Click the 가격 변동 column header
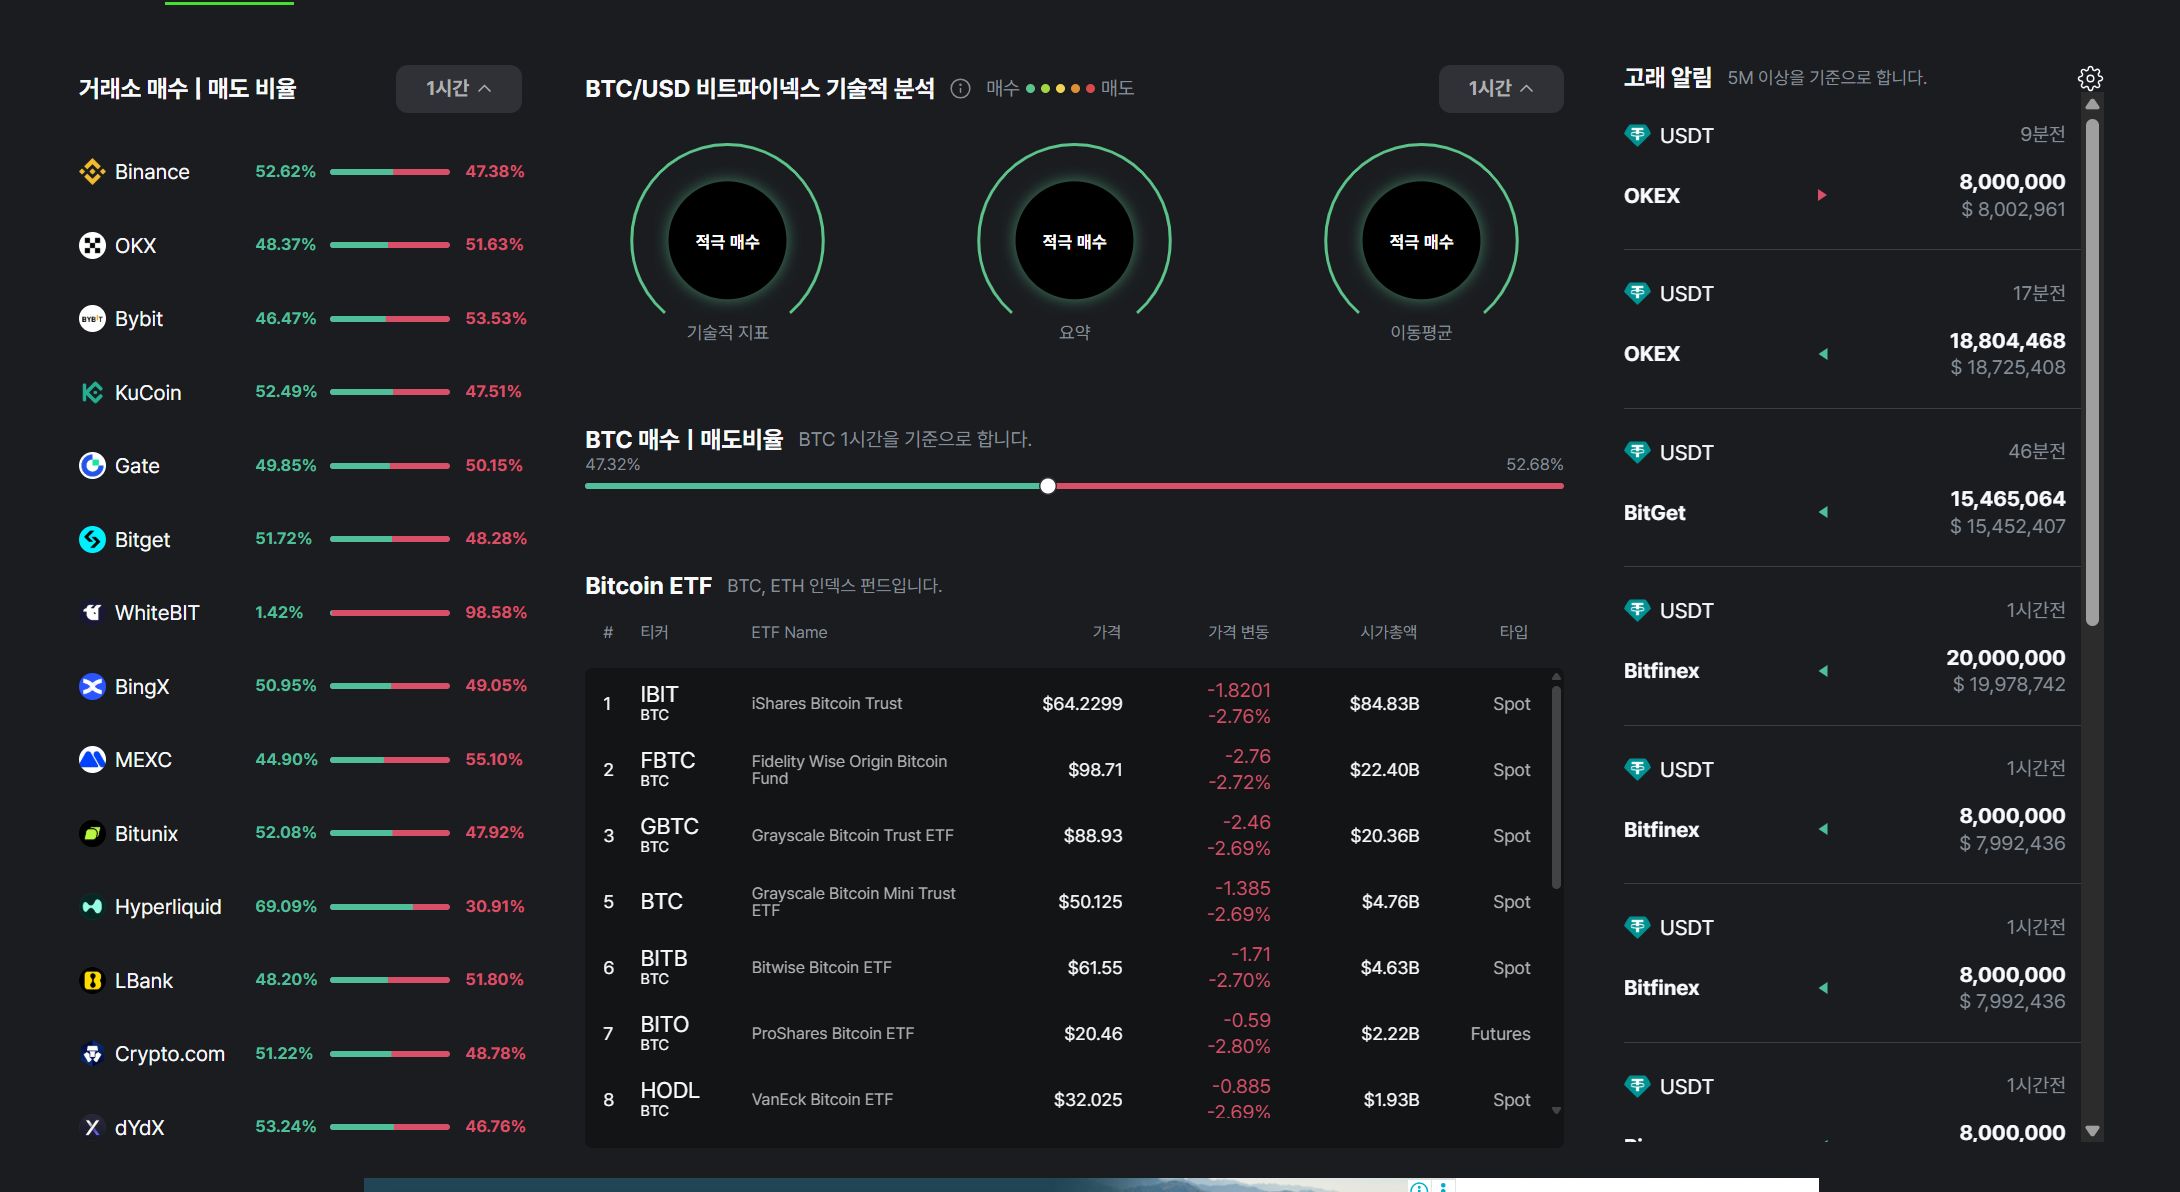Viewport: 2180px width, 1192px height. tap(1238, 632)
